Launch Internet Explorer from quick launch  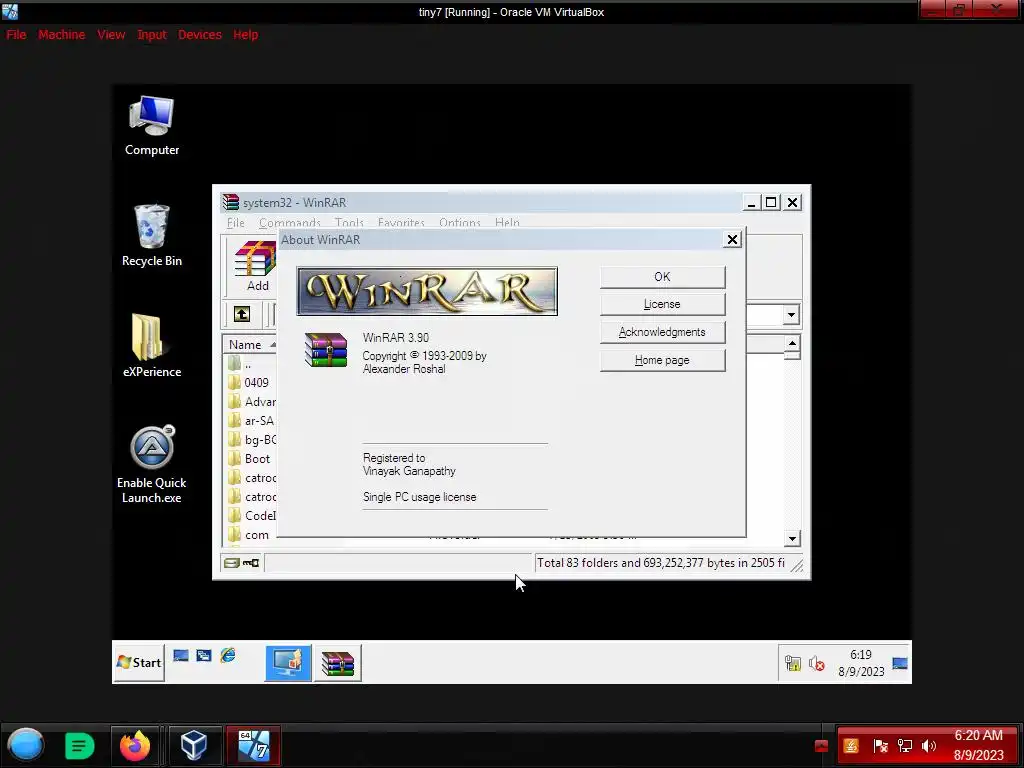[227, 655]
